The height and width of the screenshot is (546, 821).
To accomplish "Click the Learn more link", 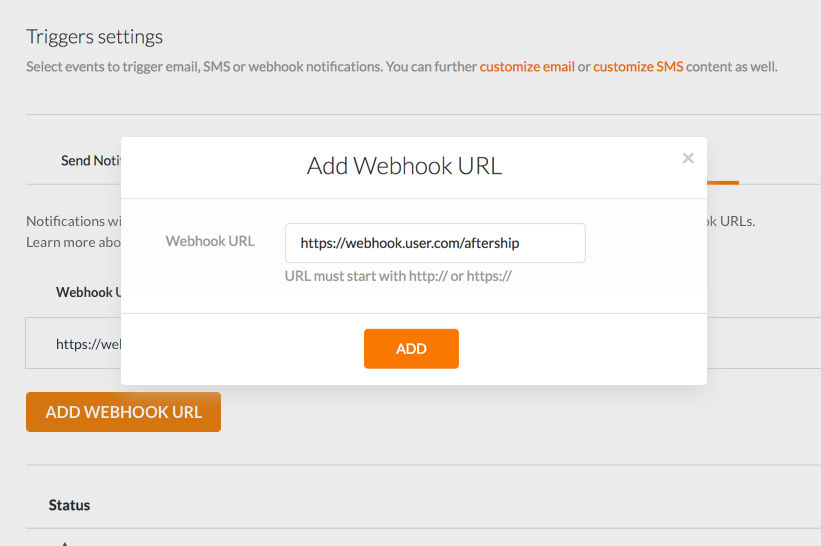I will point(61,242).
